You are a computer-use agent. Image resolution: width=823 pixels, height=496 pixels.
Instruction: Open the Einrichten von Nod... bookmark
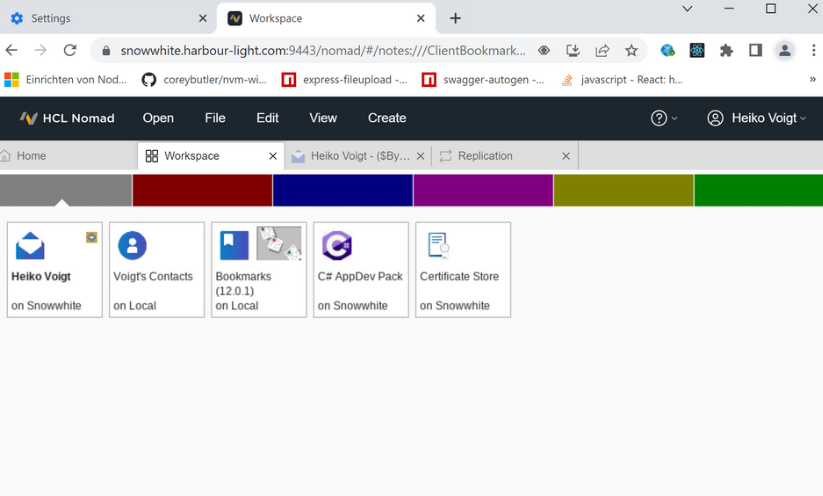66,80
